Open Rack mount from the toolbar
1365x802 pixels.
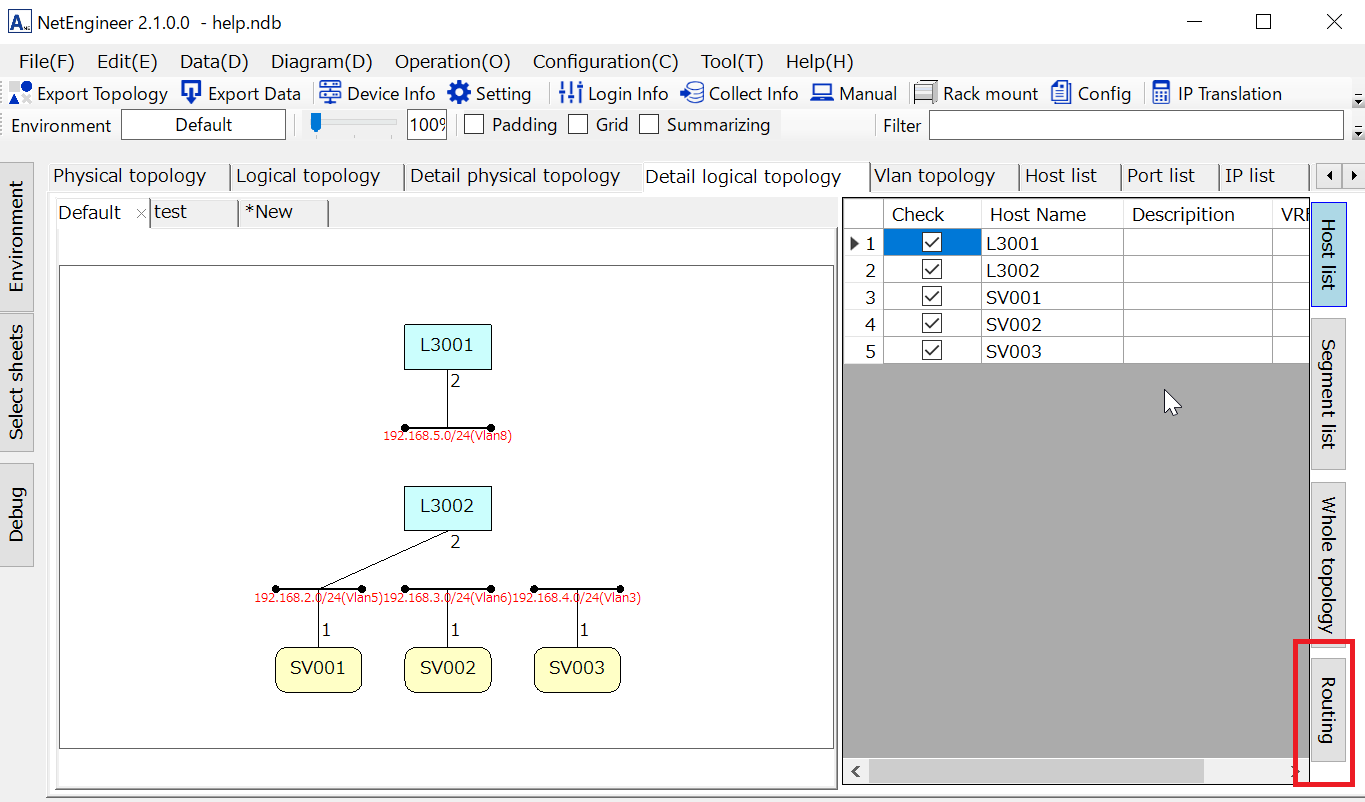926,93
